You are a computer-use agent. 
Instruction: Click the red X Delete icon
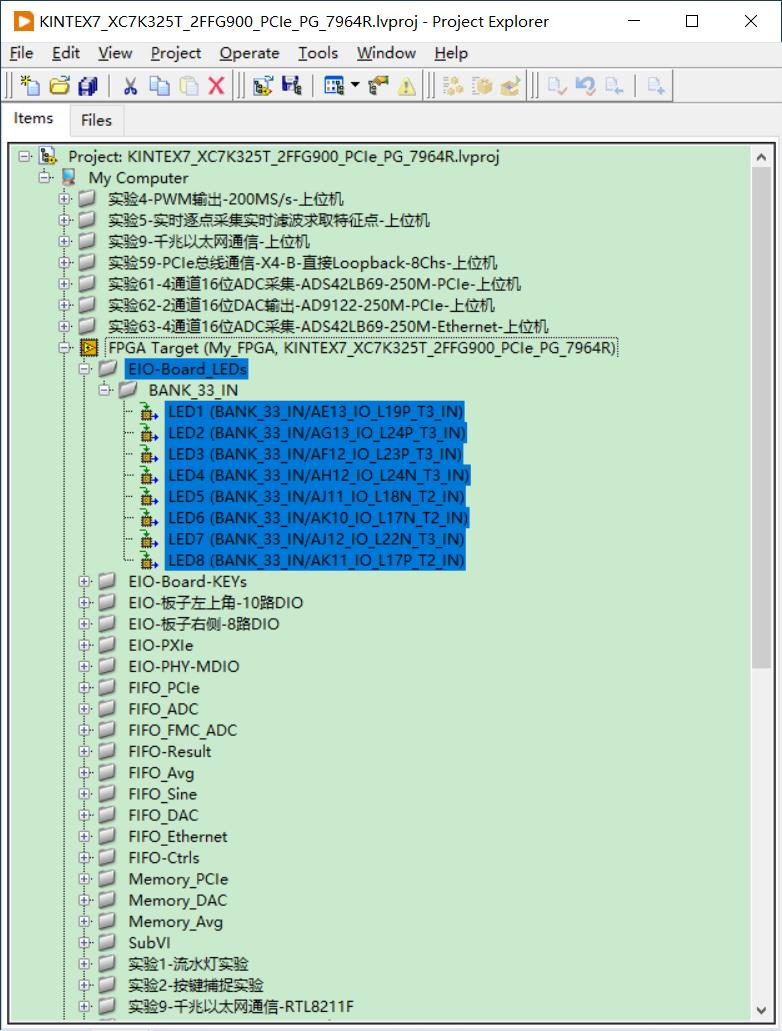click(x=216, y=85)
